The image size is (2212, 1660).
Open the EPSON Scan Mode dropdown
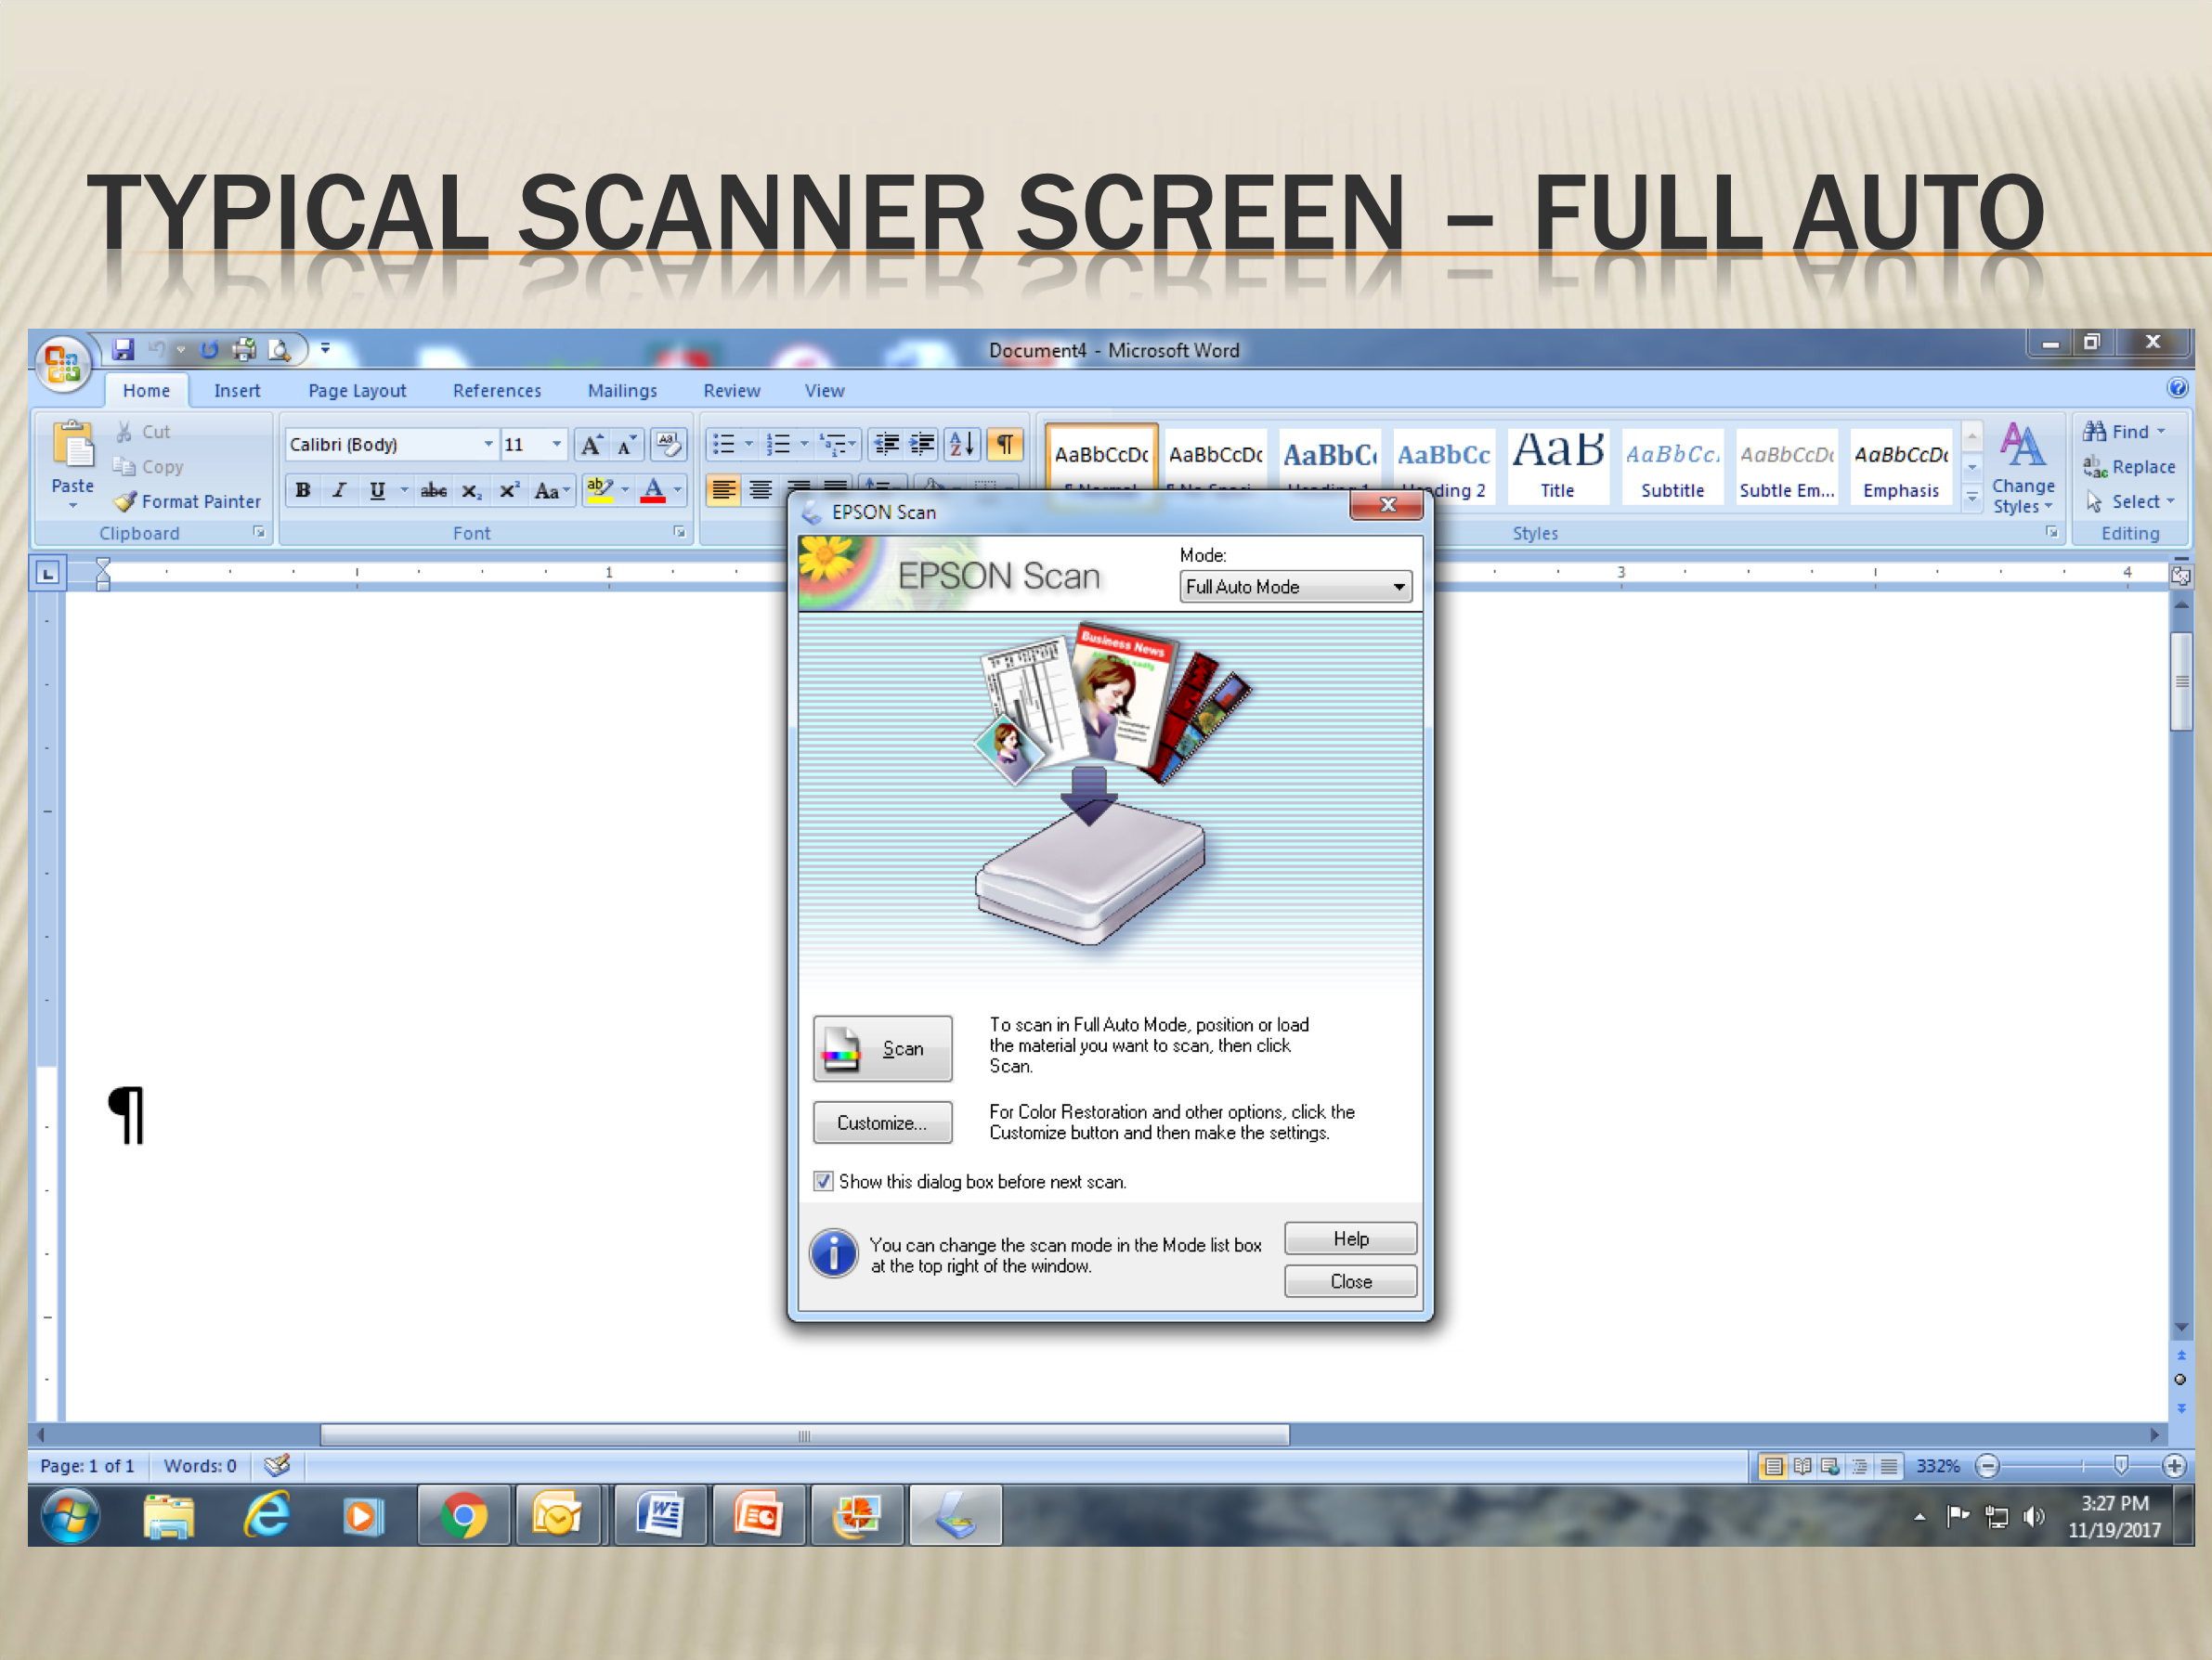1296,587
